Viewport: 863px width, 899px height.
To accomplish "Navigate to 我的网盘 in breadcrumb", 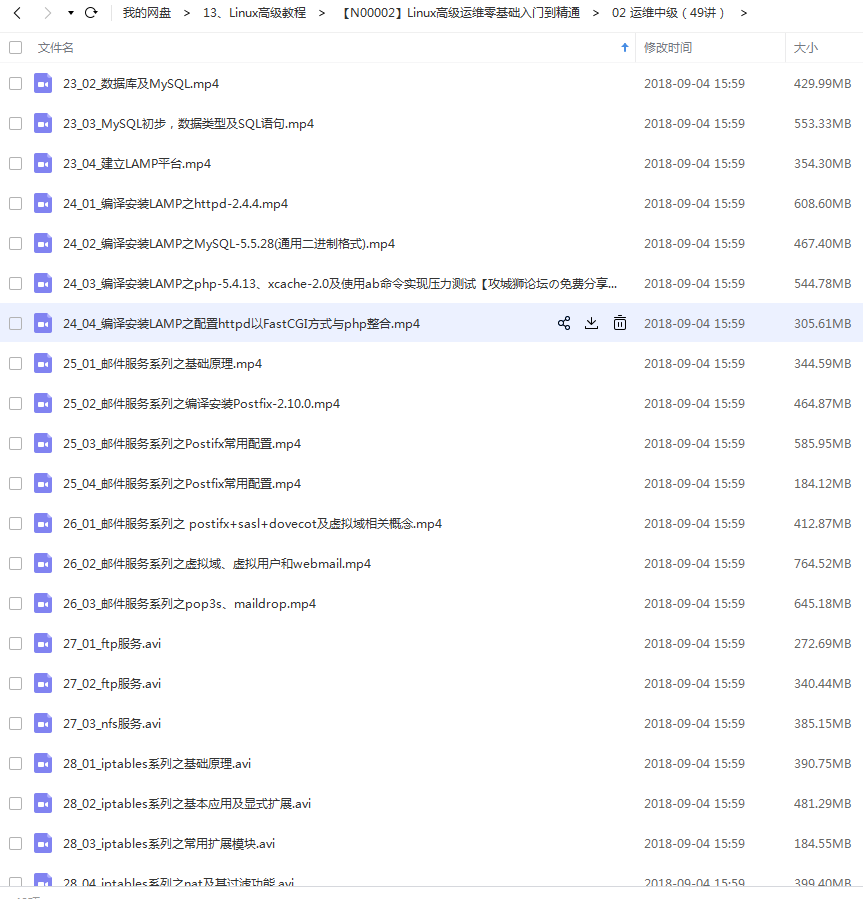I will [x=147, y=13].
